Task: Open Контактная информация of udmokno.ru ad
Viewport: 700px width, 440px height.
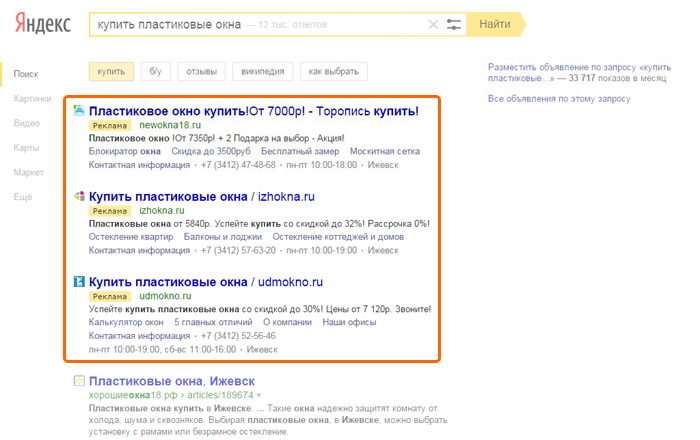Action: (x=139, y=336)
